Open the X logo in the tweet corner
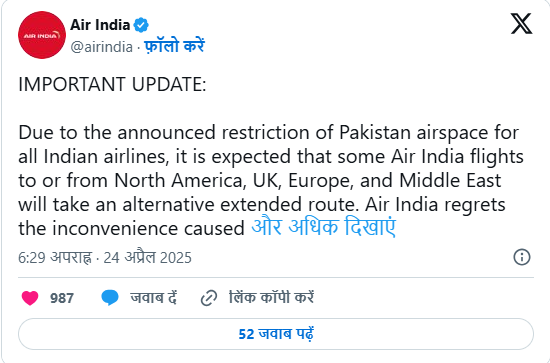 [x=521, y=23]
